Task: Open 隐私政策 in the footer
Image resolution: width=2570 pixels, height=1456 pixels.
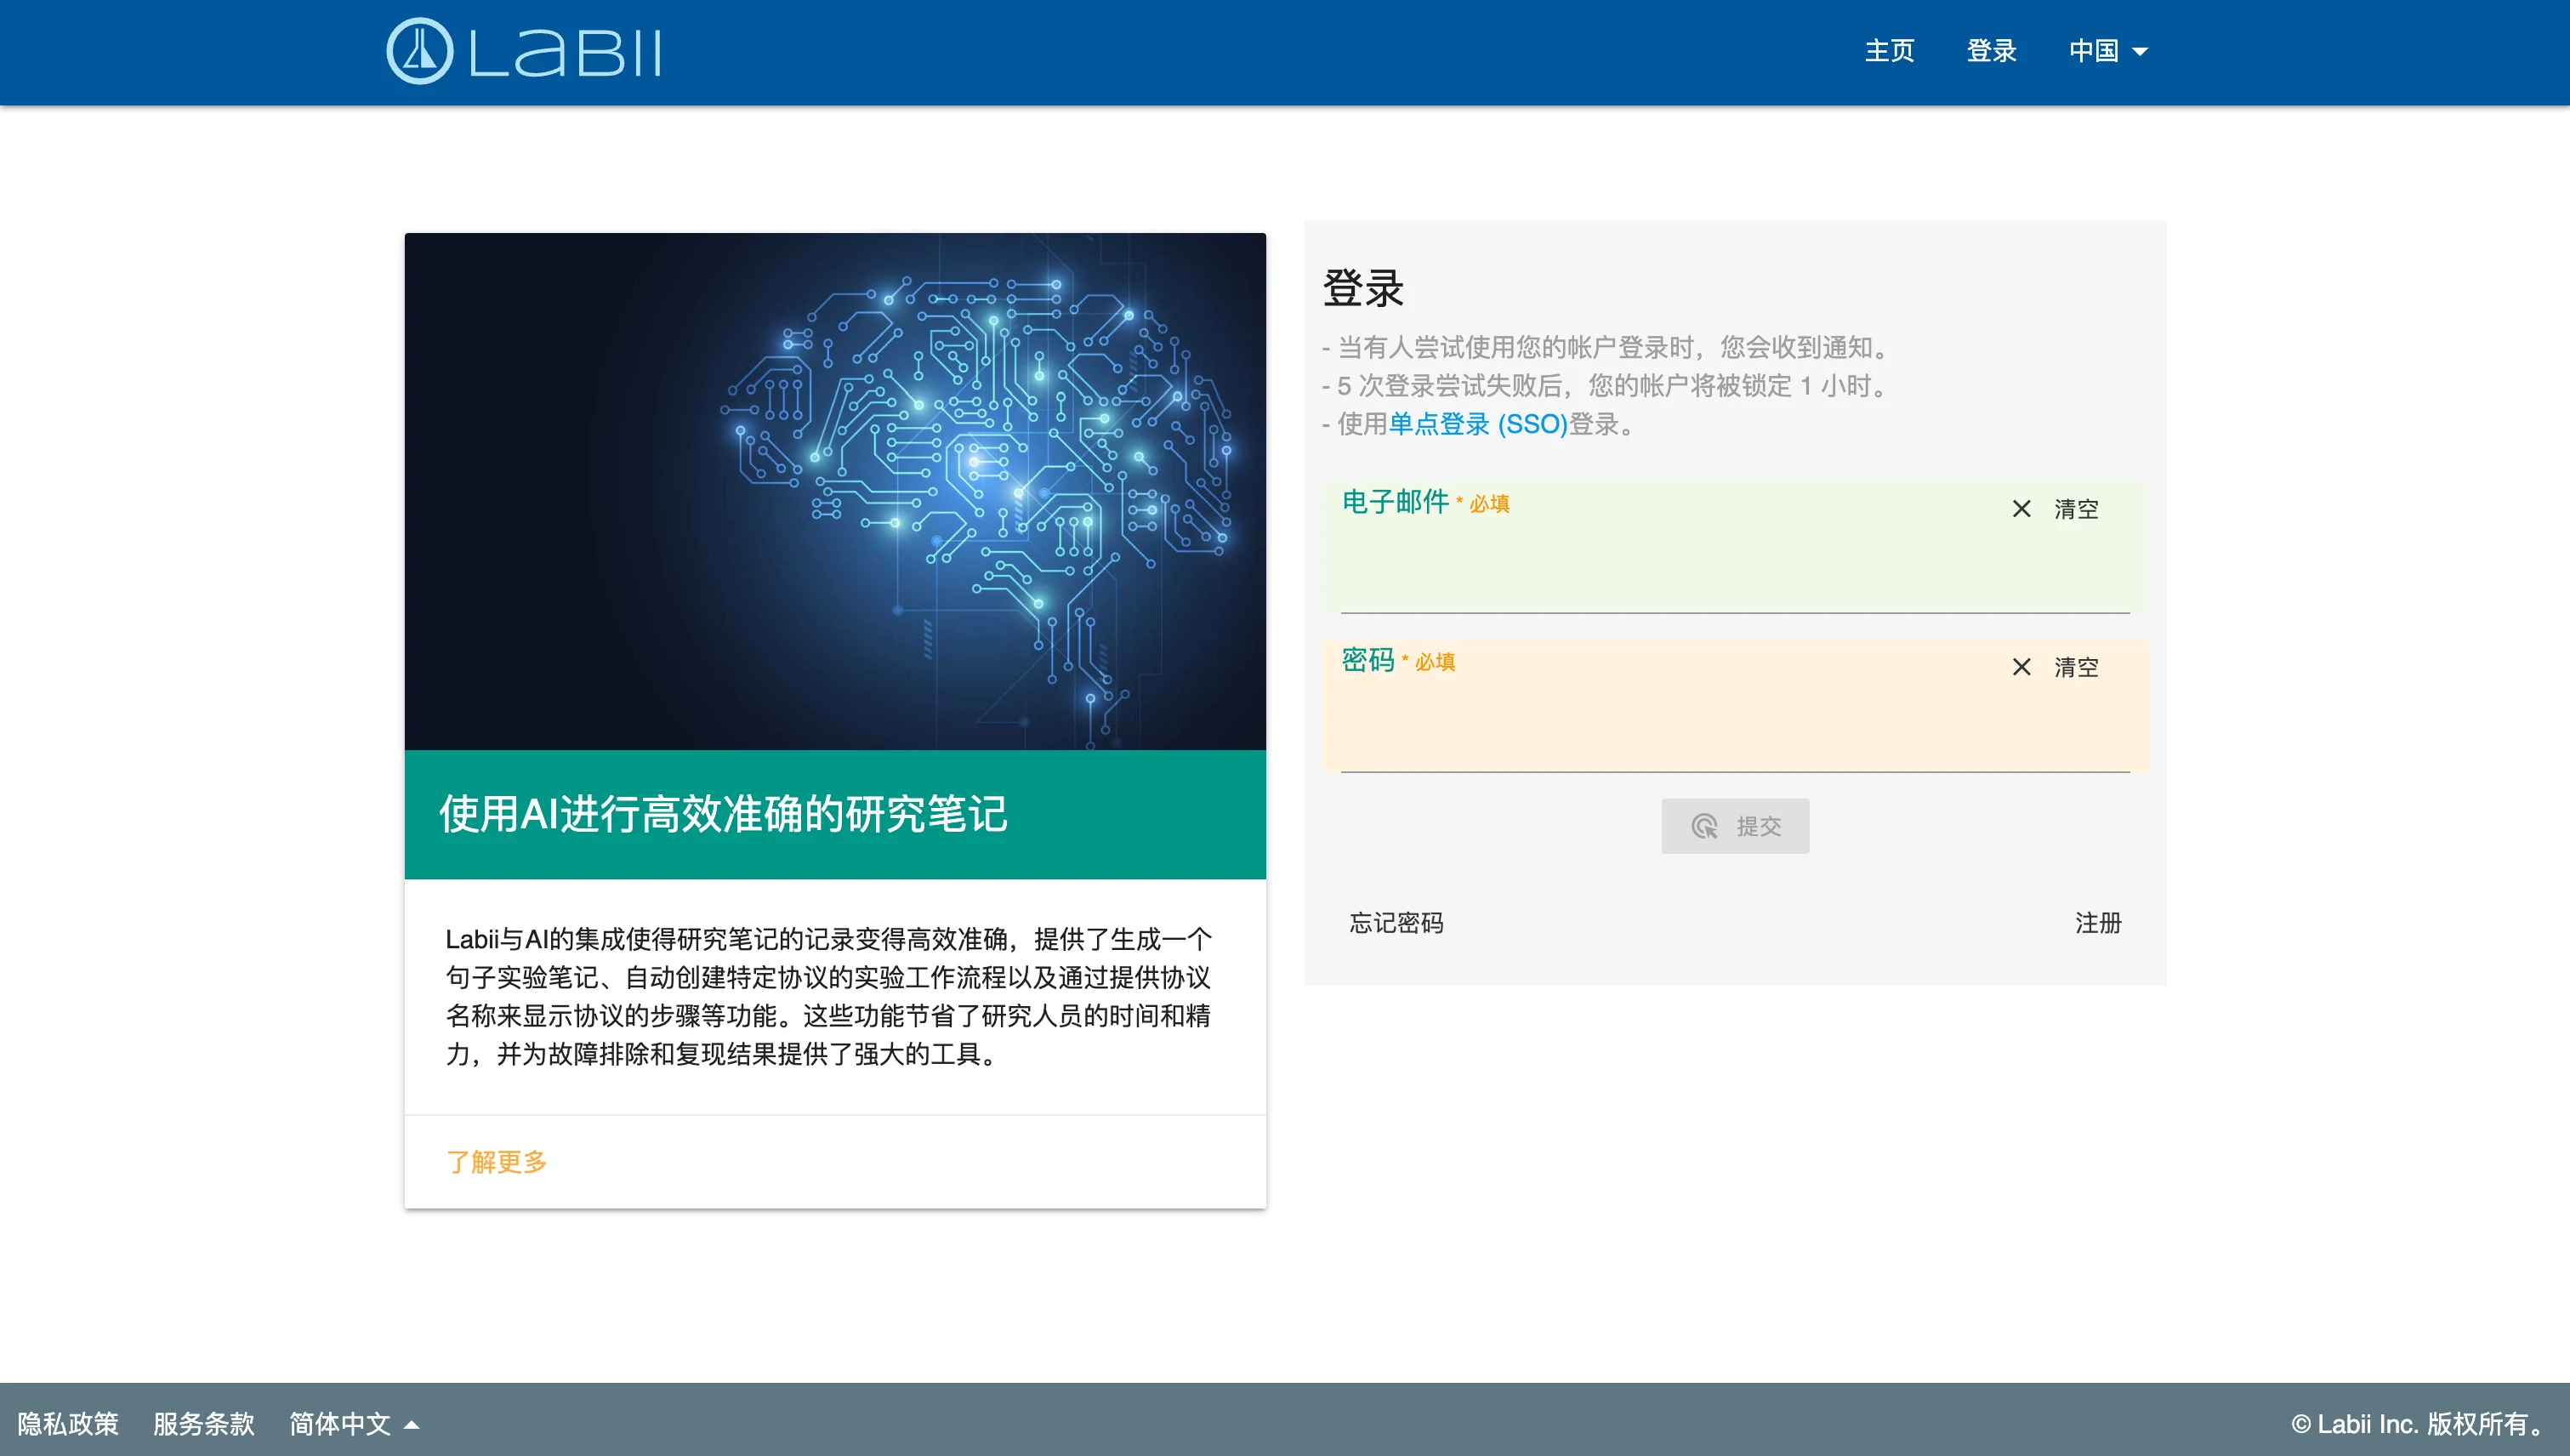Action: [x=68, y=1423]
